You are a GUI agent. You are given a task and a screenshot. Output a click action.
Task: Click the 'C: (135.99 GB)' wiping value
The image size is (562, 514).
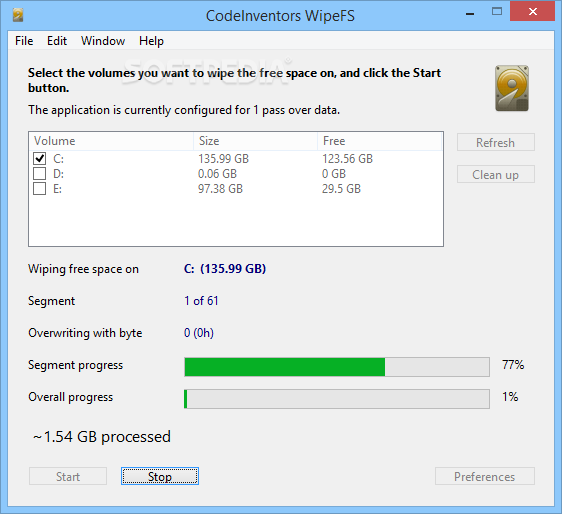[225, 268]
